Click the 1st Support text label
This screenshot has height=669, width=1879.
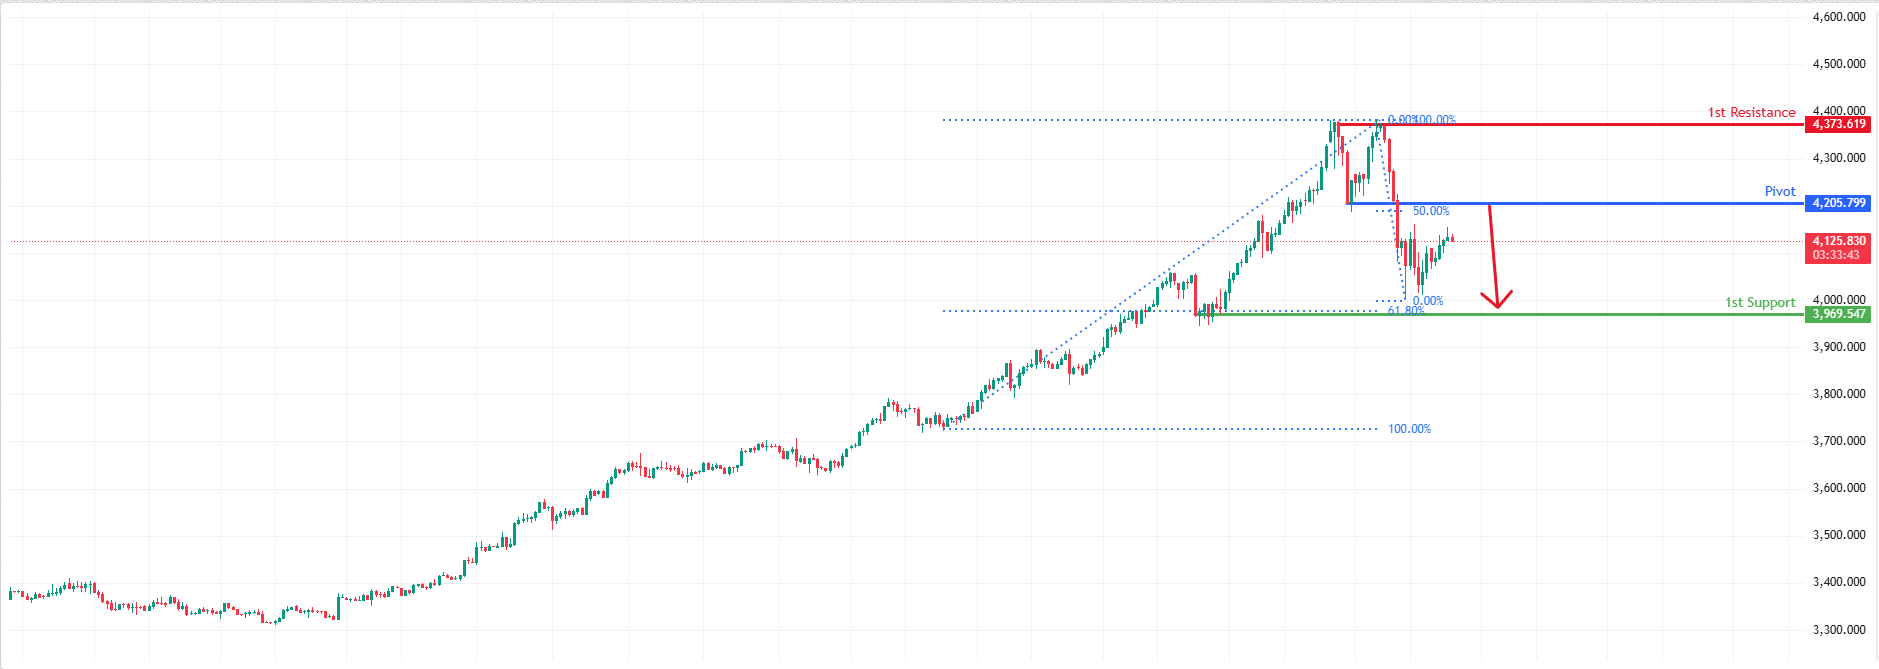[1759, 302]
